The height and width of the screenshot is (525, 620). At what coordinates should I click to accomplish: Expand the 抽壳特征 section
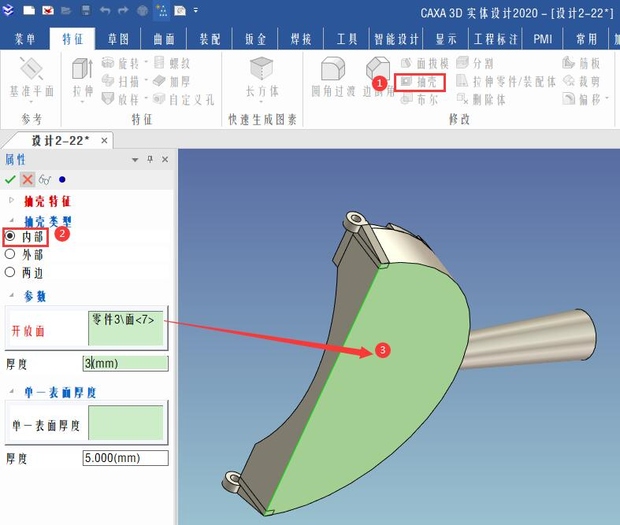[11, 200]
